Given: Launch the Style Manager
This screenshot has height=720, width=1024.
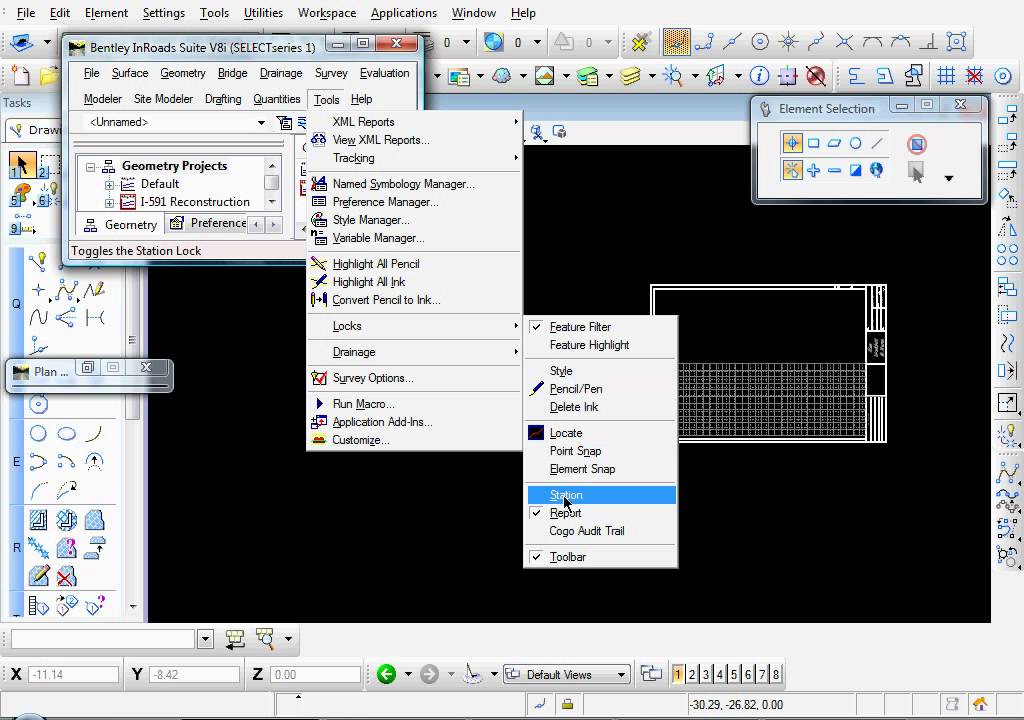Looking at the screenshot, I should pos(415,220).
